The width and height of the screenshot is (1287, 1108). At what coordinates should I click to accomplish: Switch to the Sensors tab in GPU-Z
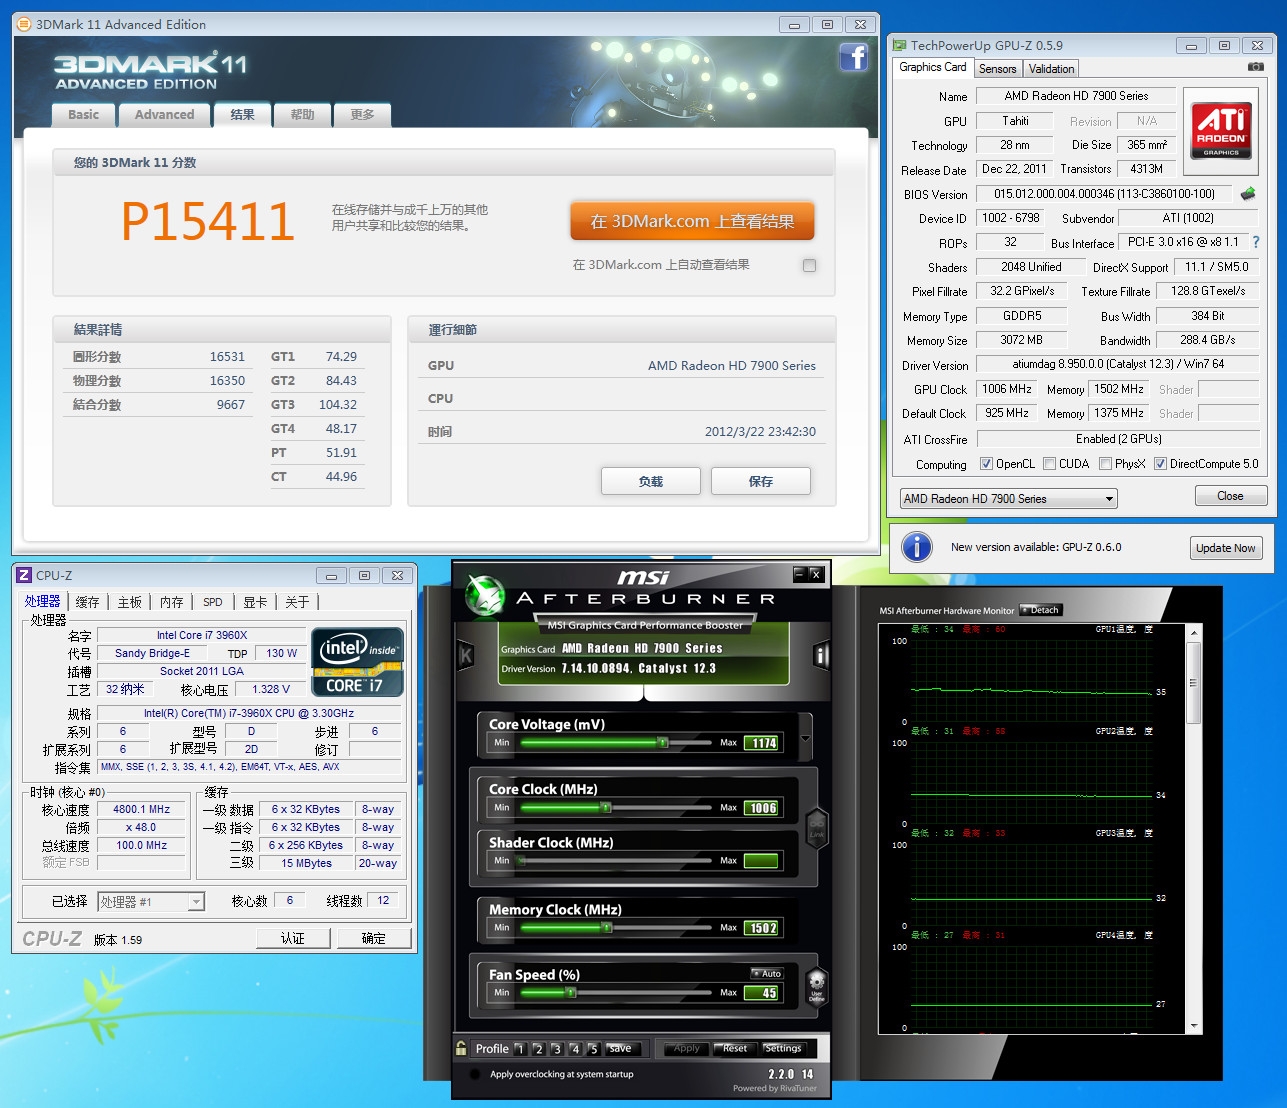click(x=997, y=69)
